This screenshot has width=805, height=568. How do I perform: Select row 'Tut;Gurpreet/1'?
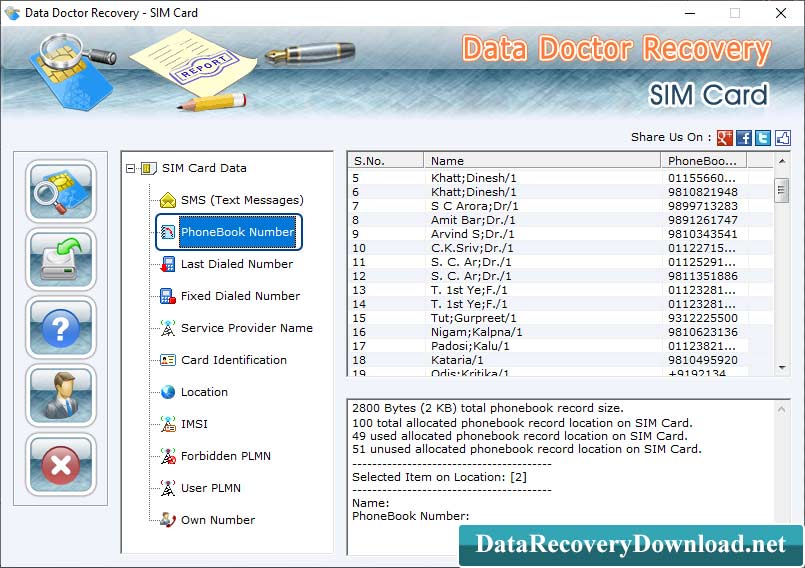[x=560, y=318]
